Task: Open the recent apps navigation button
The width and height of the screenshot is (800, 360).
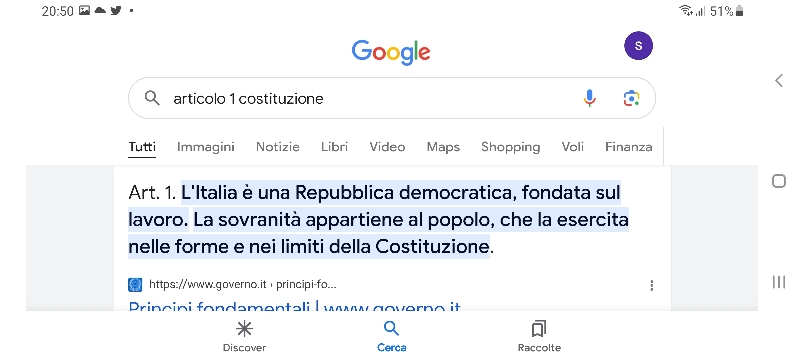Action: pos(779,282)
